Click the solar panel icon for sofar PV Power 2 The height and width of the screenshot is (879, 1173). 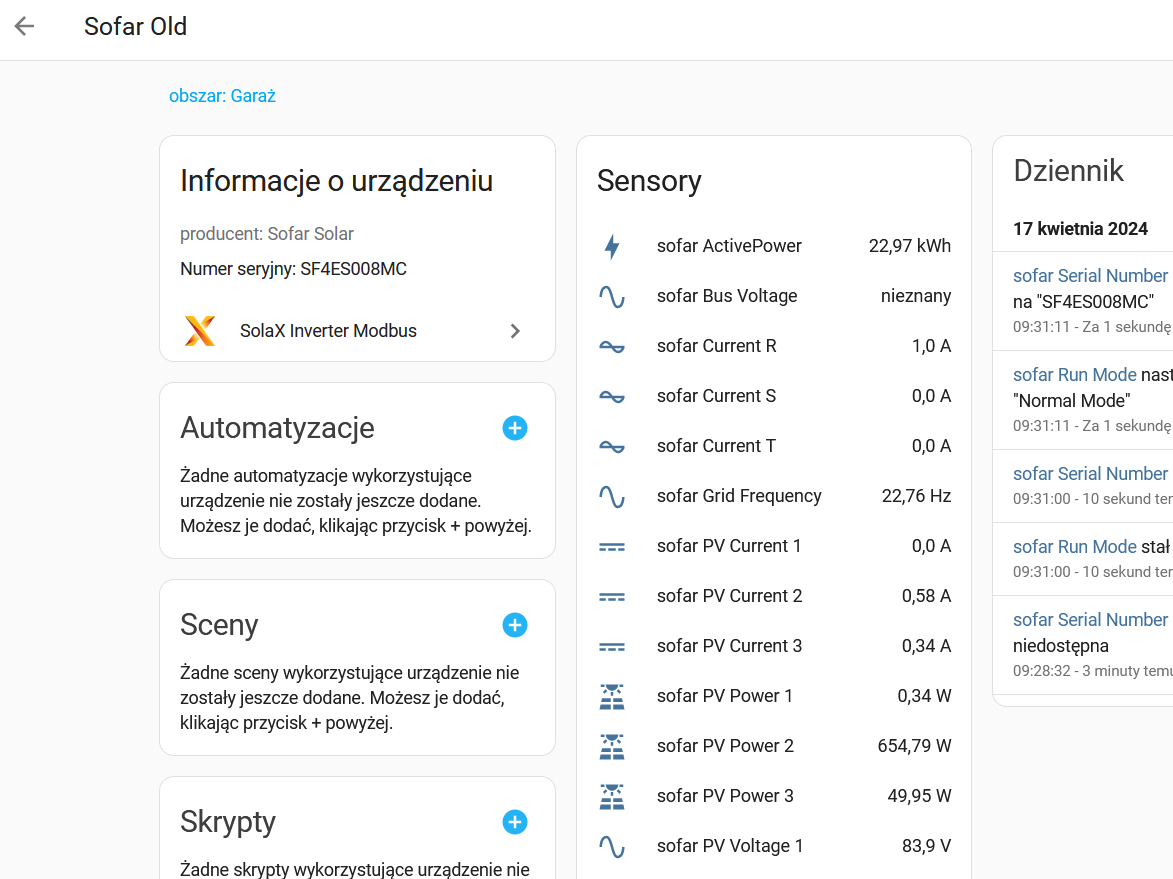(x=612, y=747)
